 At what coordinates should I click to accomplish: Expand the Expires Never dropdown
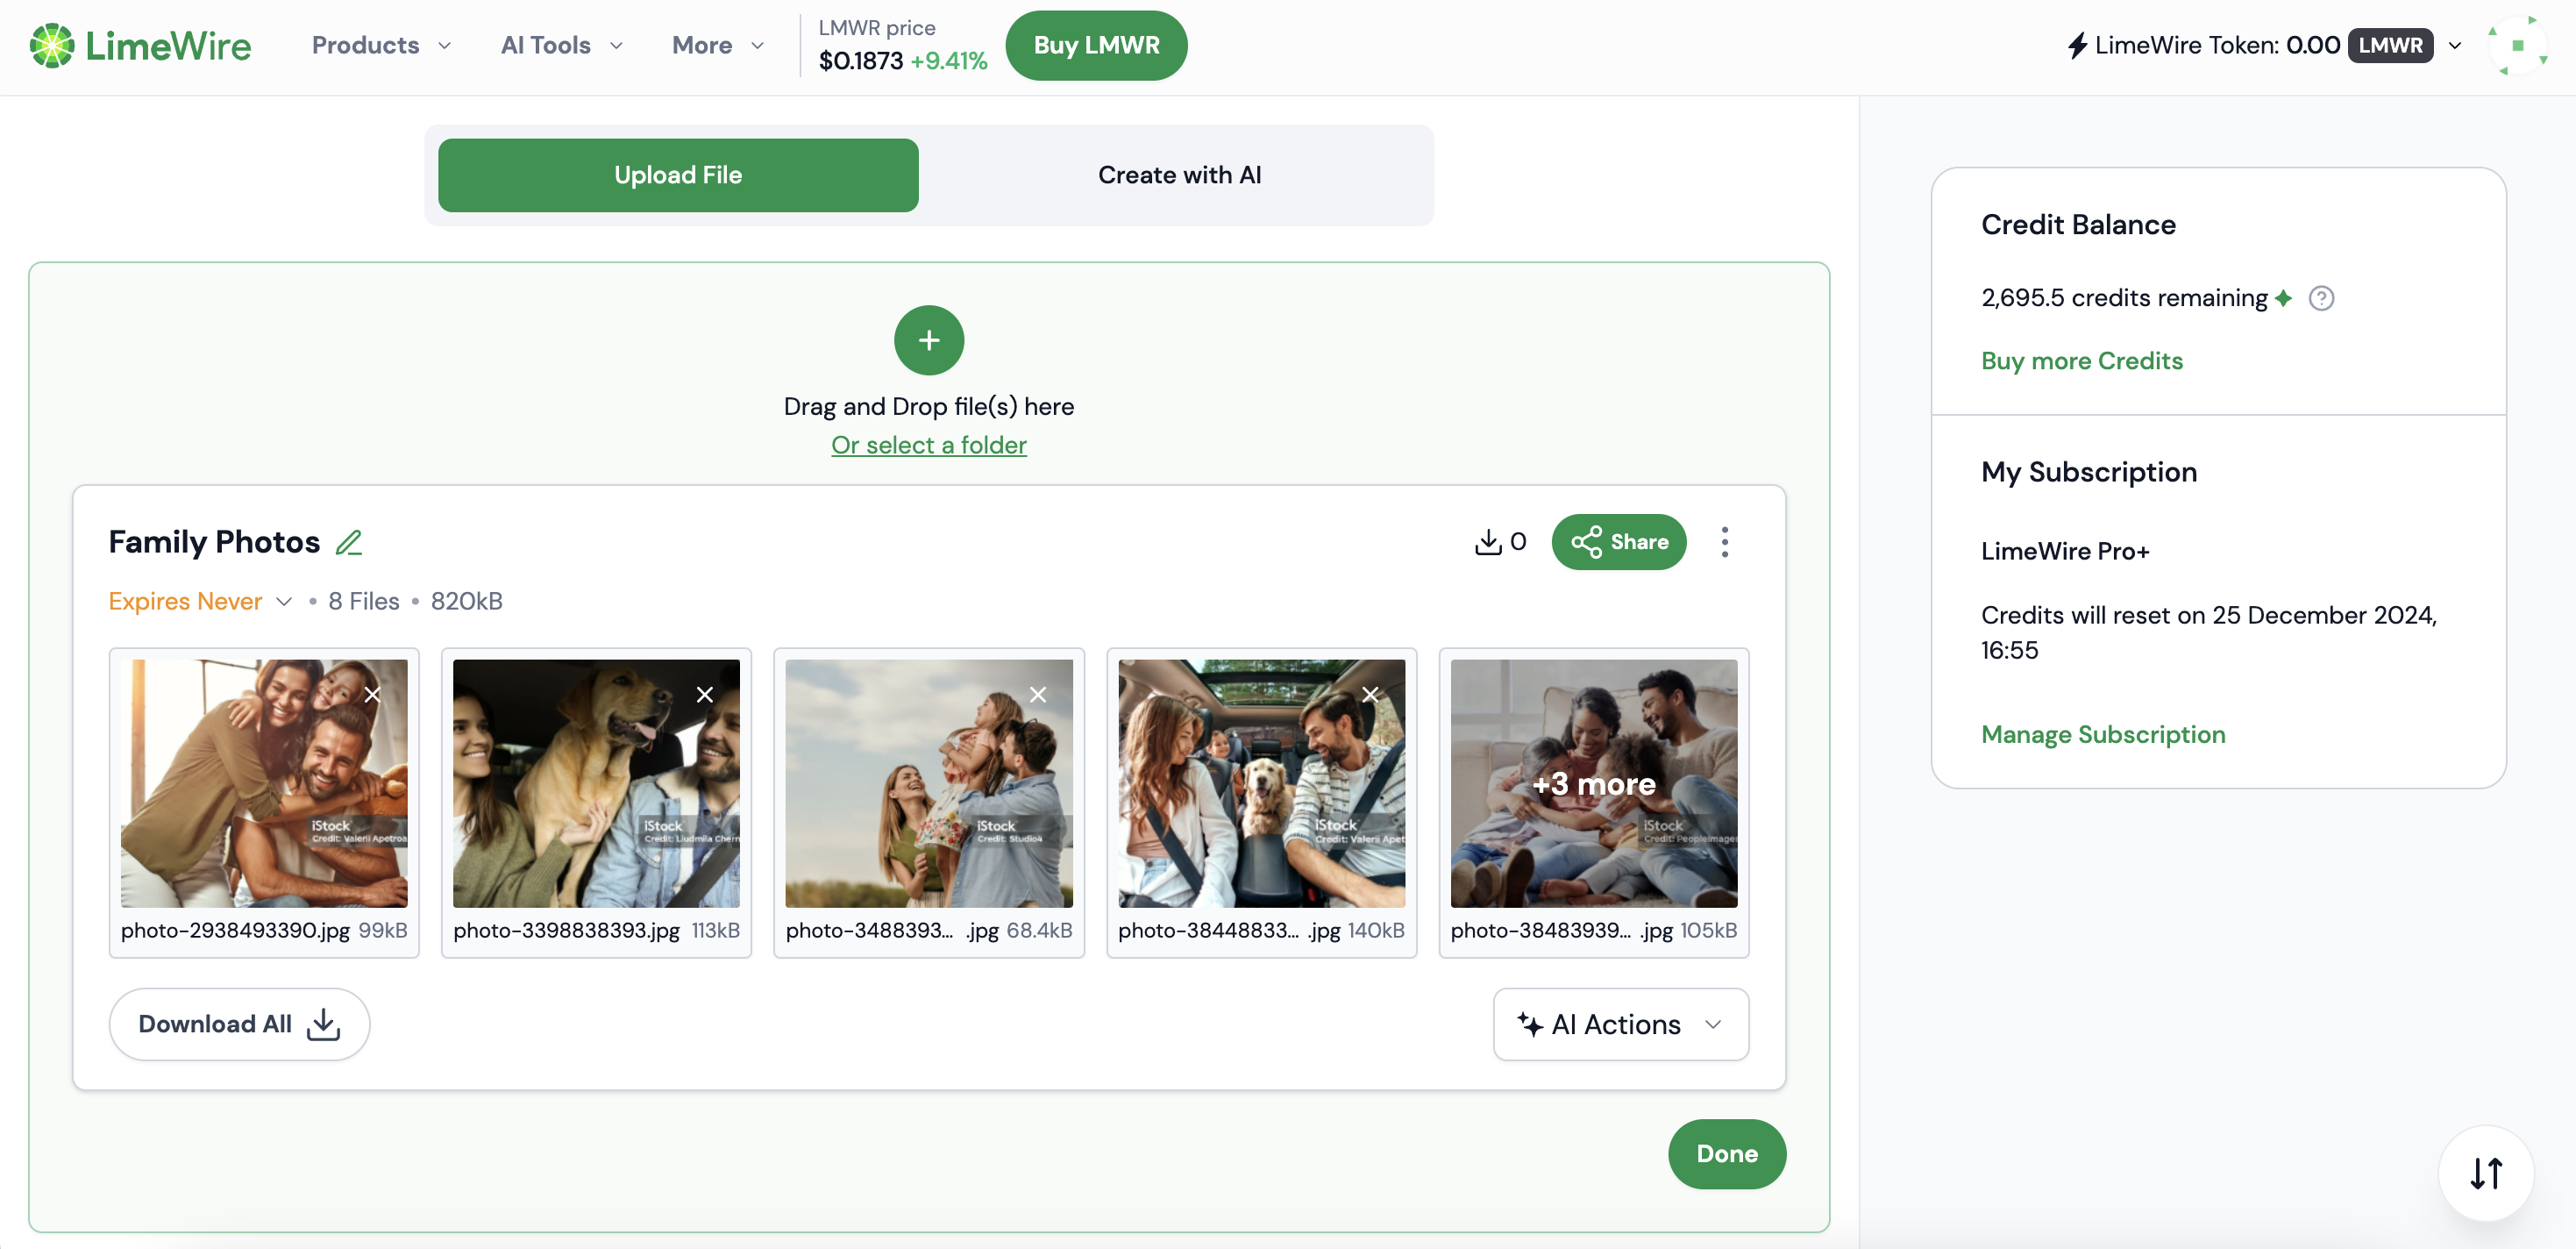[285, 601]
